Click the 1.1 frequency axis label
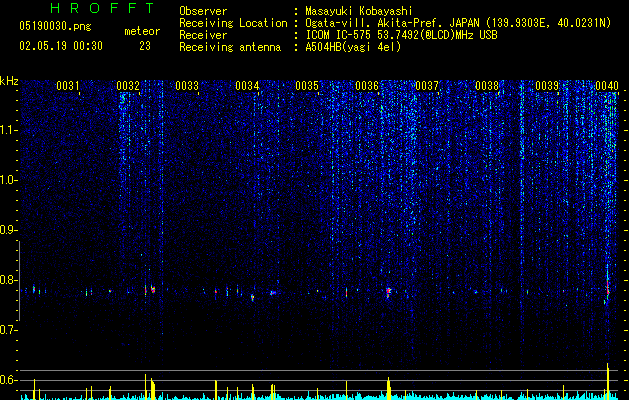The height and width of the screenshot is (400, 629). pyautogui.click(x=9, y=130)
